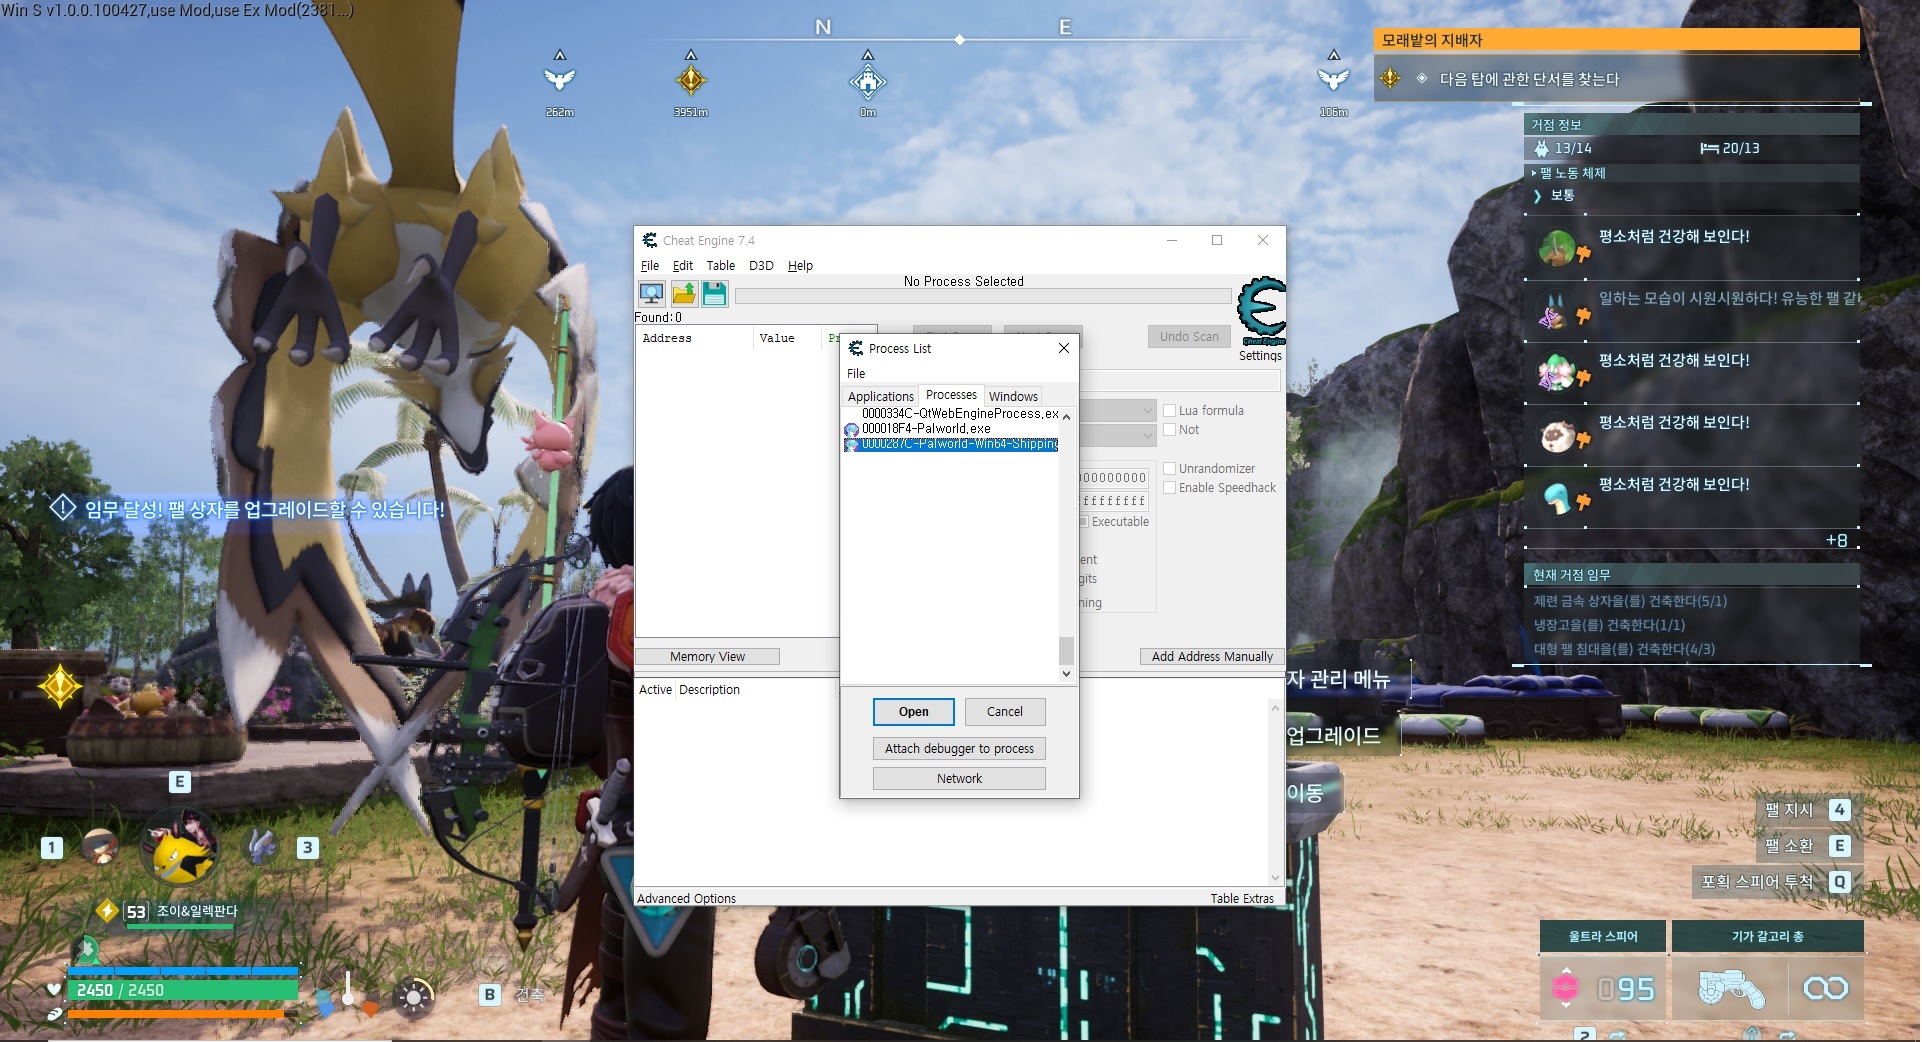The height and width of the screenshot is (1042, 1922).
Task: Cancel the Process List dialog
Action: [x=1004, y=711]
